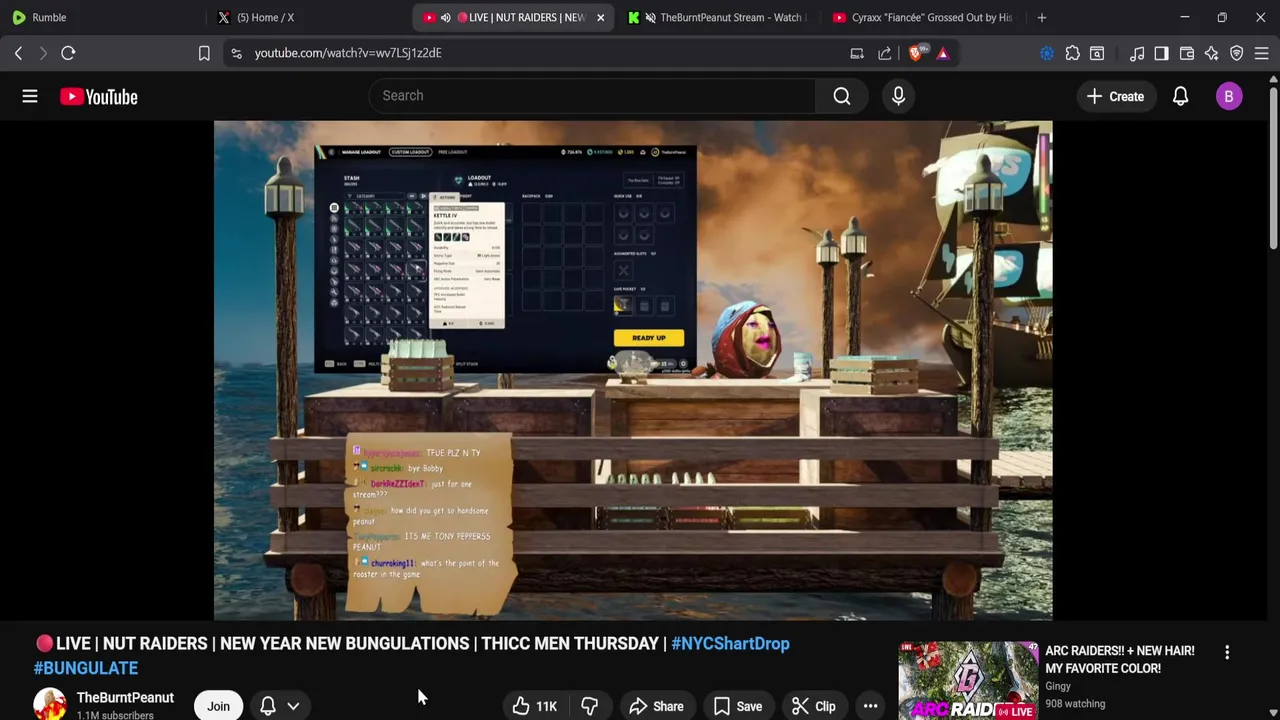Like the video with 11K likes
This screenshot has height=720, width=1280.
tap(535, 706)
